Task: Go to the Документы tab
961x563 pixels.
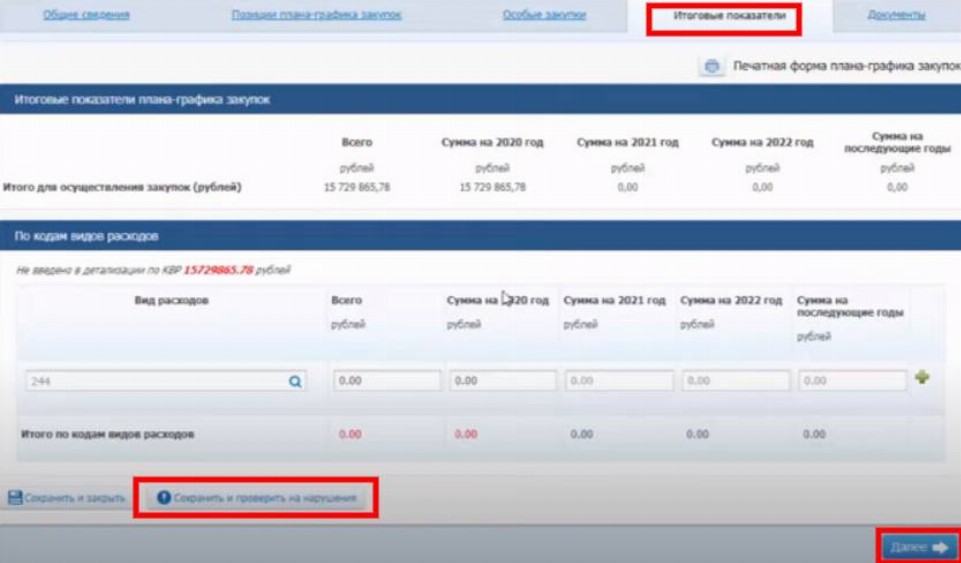Action: (896, 15)
